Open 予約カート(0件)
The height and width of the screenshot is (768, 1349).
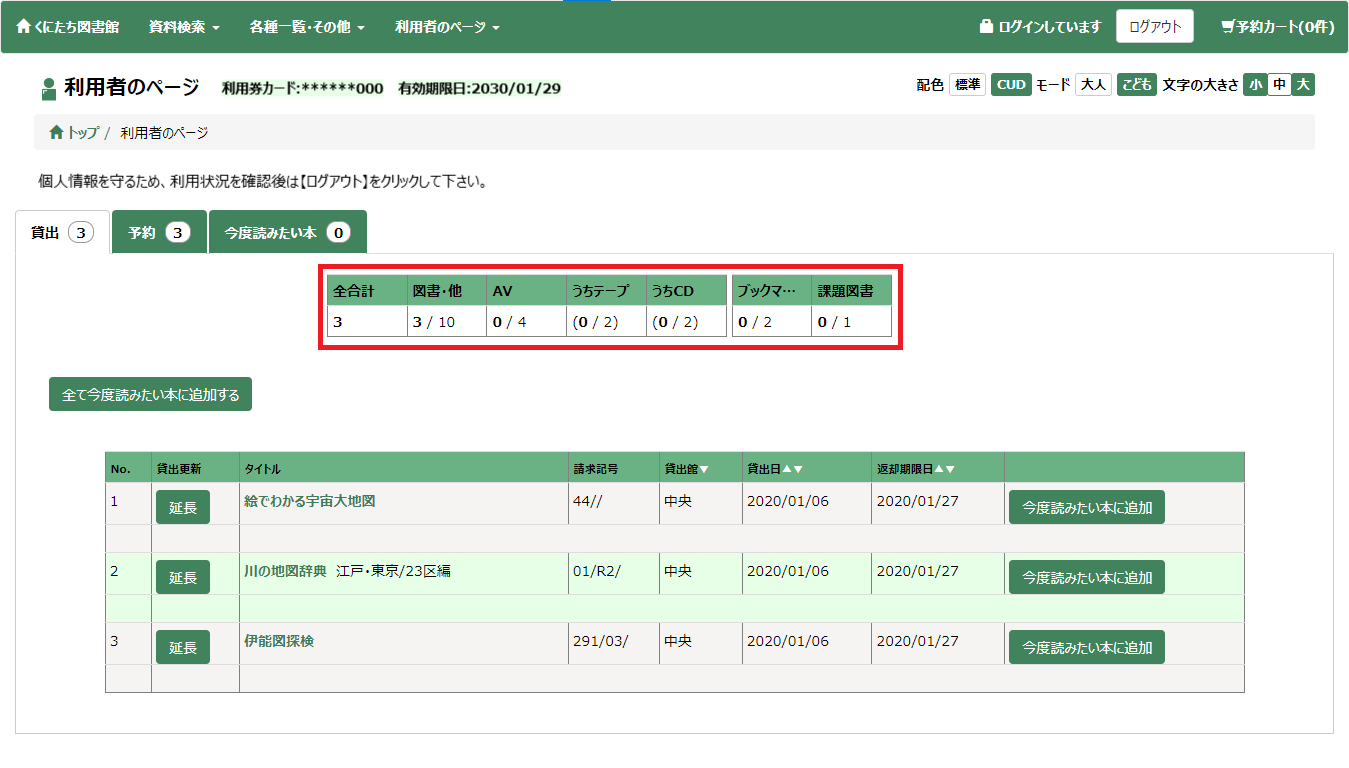[1278, 27]
